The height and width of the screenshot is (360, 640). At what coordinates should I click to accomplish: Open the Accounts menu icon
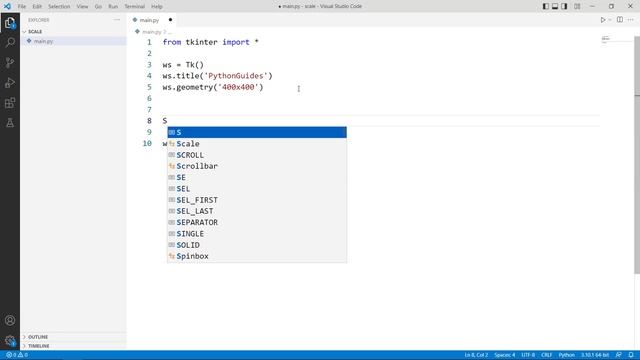(x=10, y=320)
